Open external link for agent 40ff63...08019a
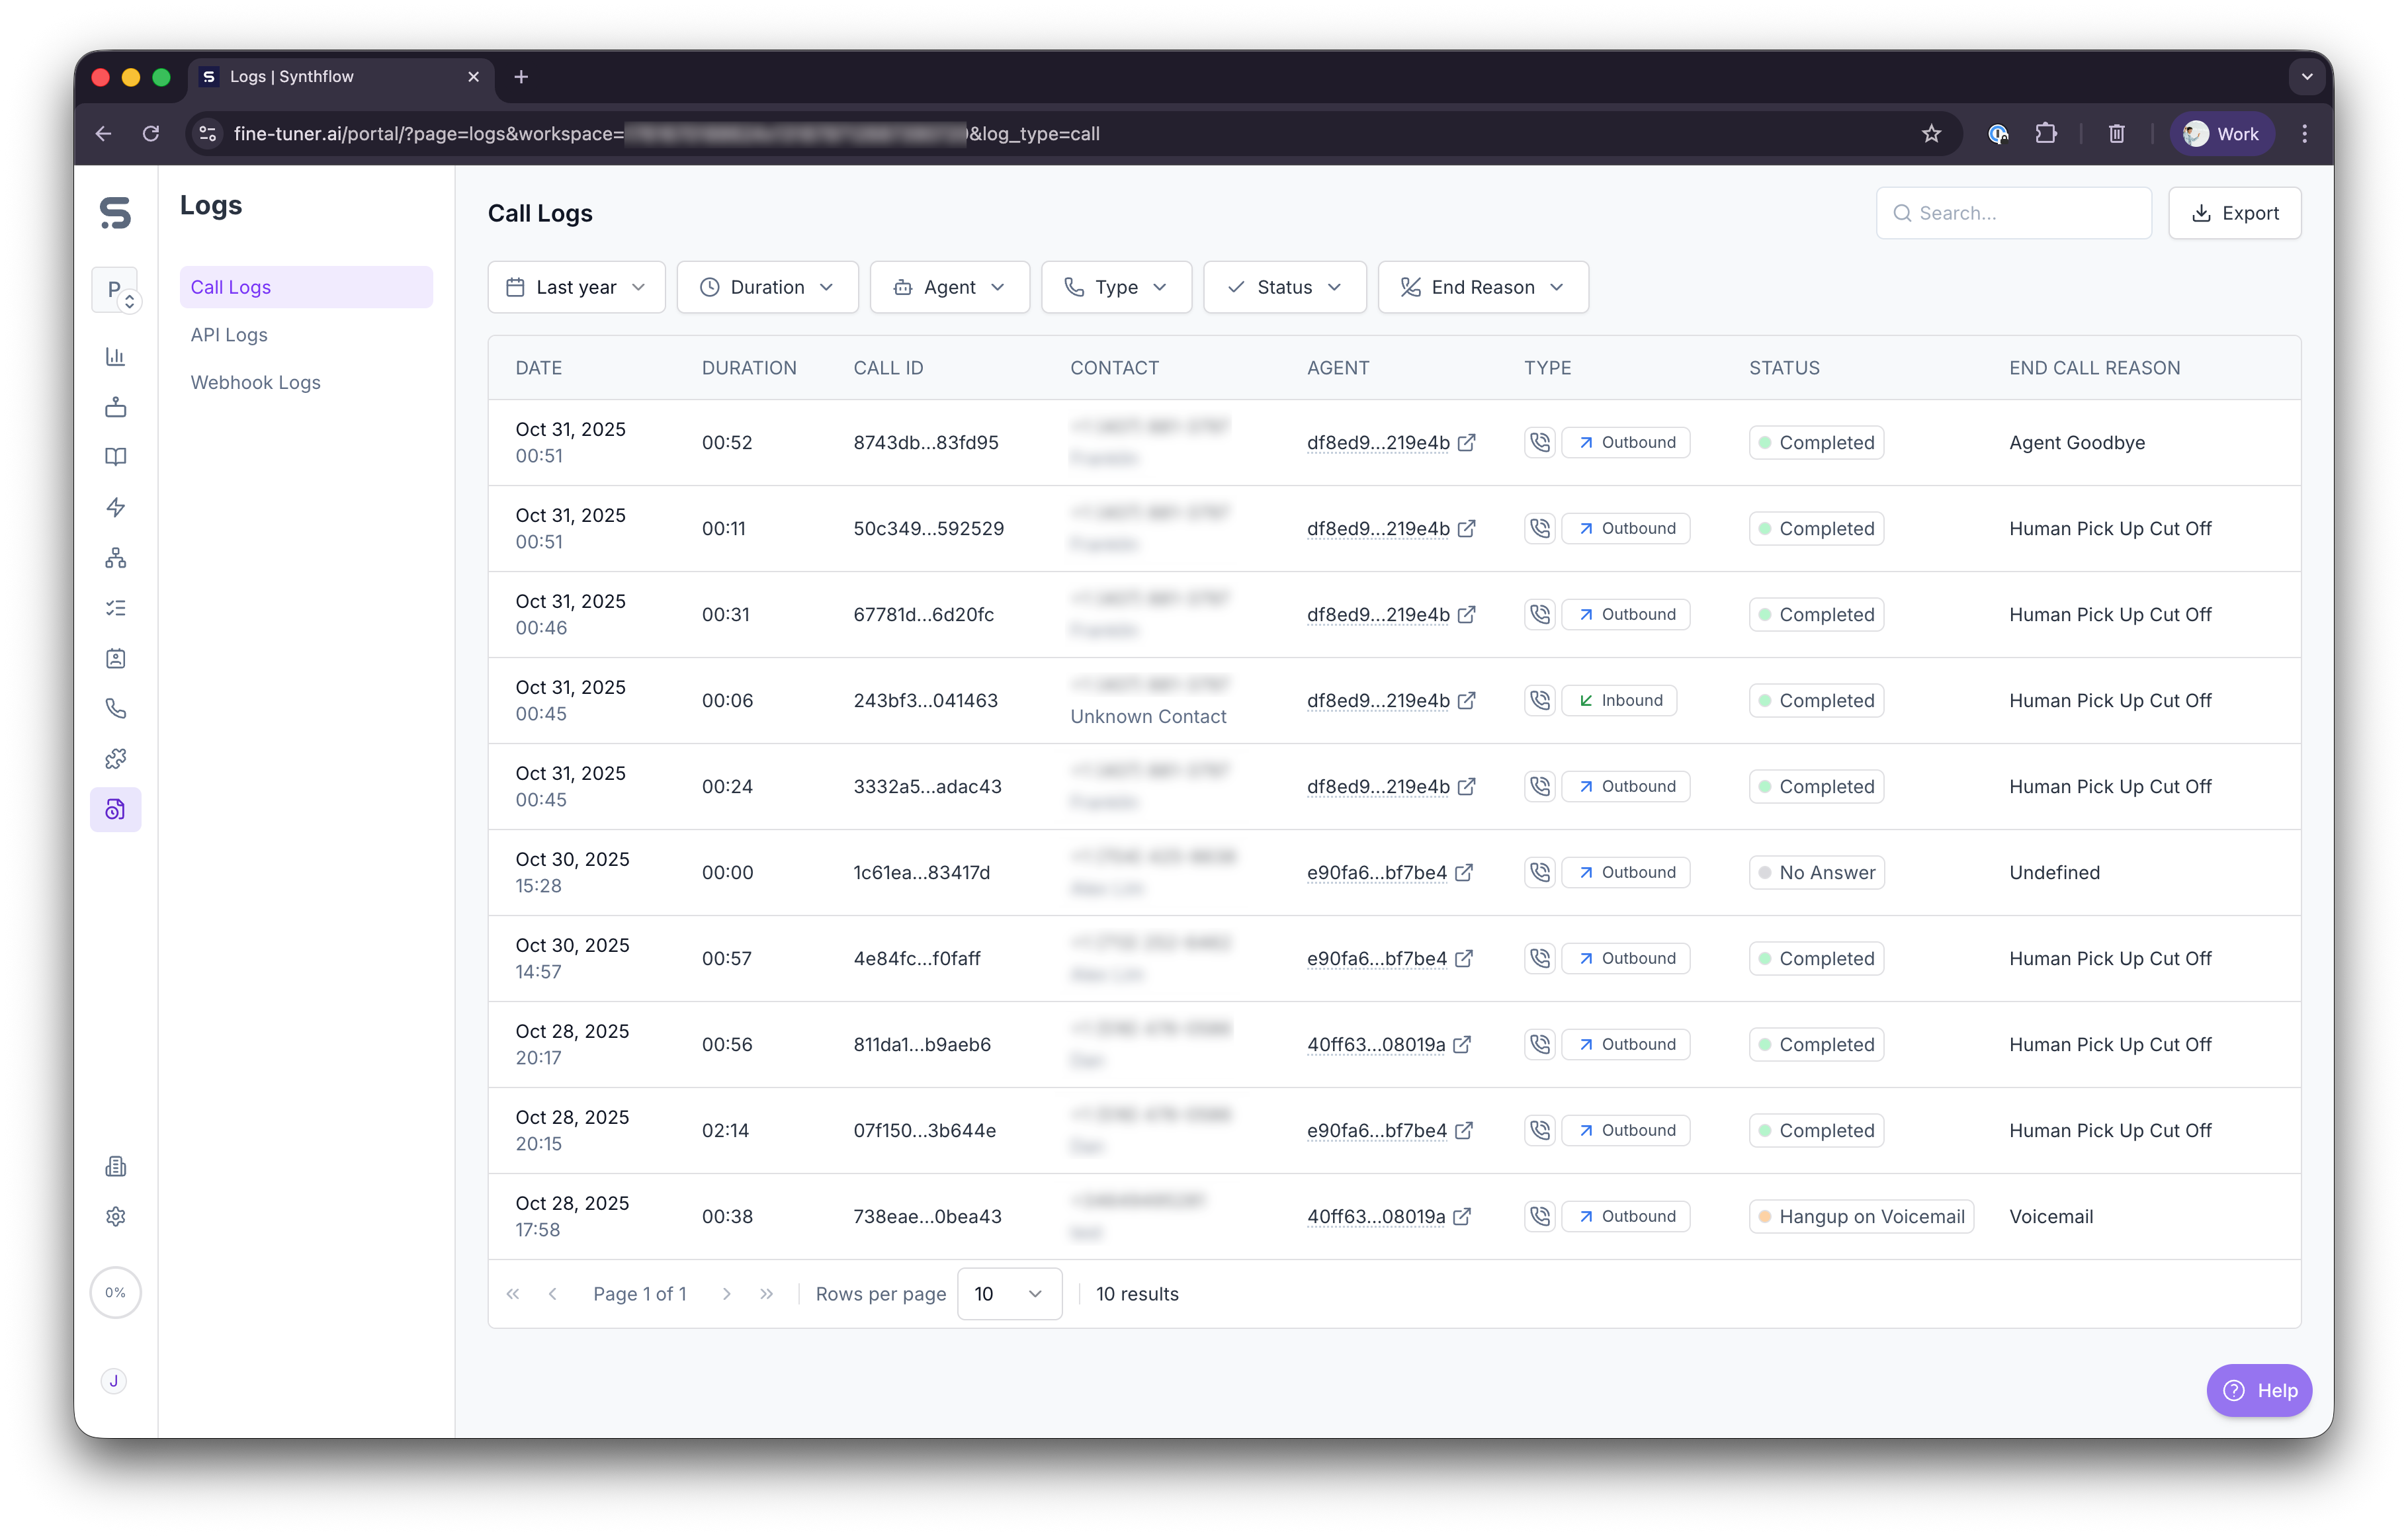Viewport: 2408px width, 1536px height. 1462,1045
